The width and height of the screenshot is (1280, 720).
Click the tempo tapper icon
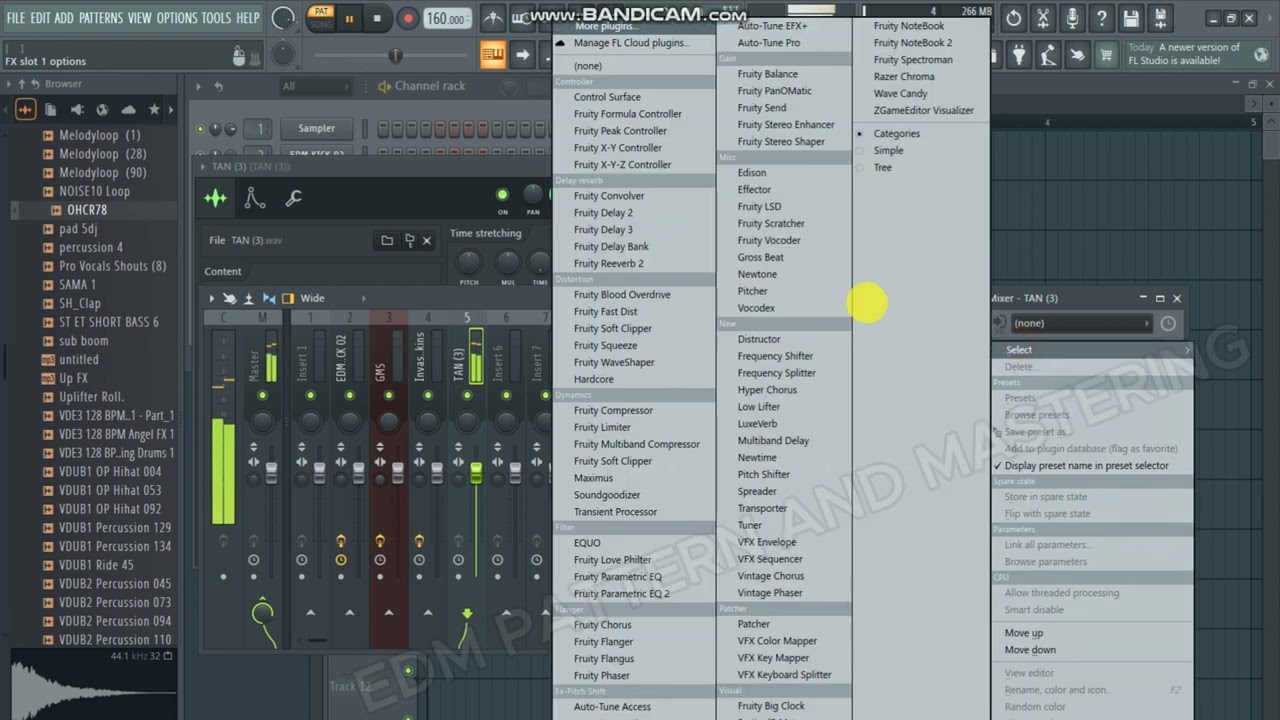pos(1048,56)
